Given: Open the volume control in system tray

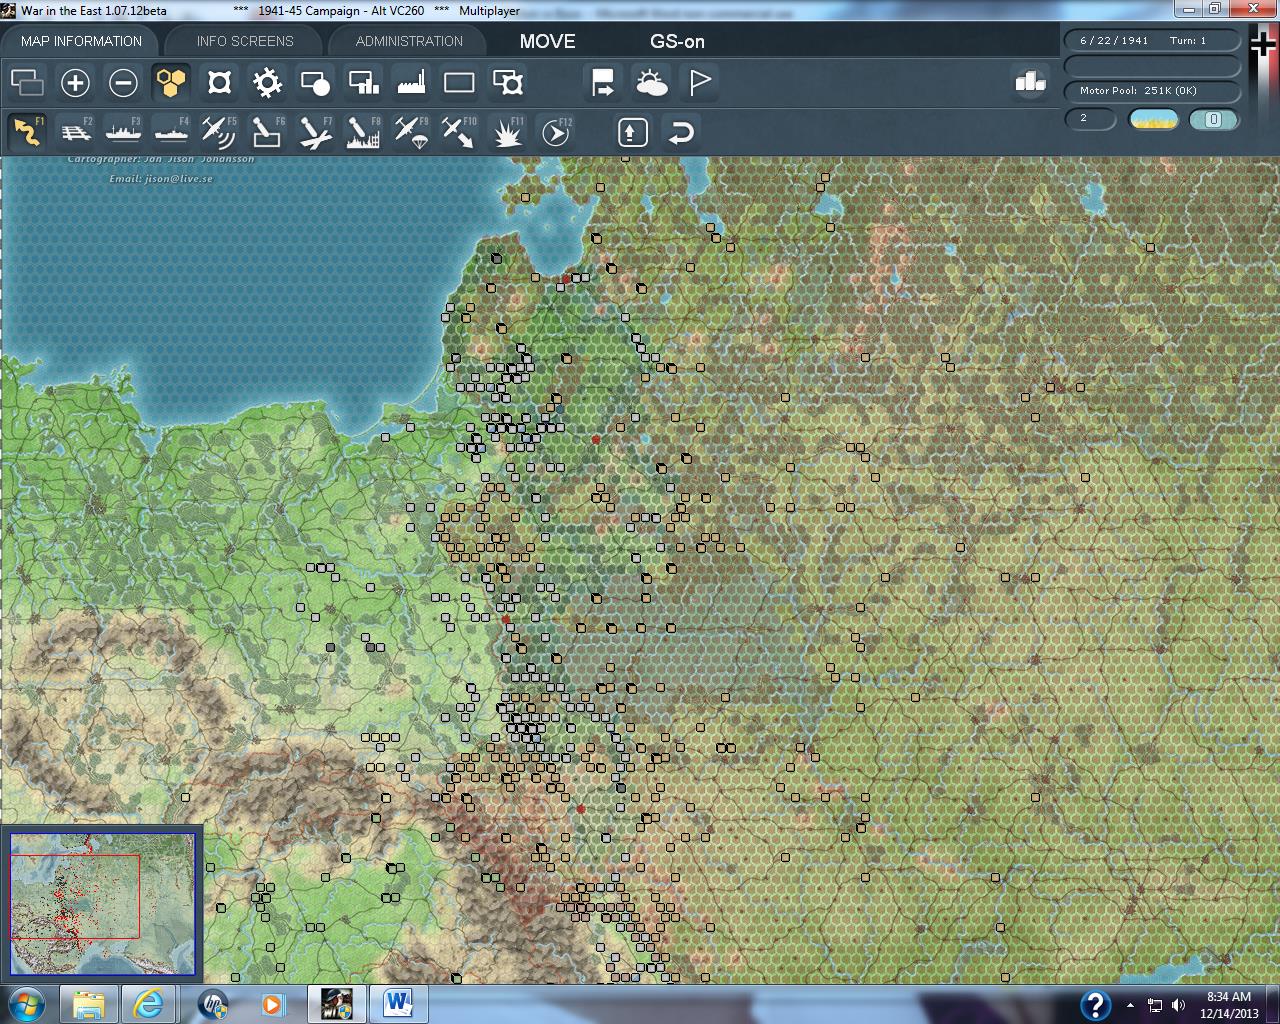Looking at the screenshot, I should (1177, 1005).
